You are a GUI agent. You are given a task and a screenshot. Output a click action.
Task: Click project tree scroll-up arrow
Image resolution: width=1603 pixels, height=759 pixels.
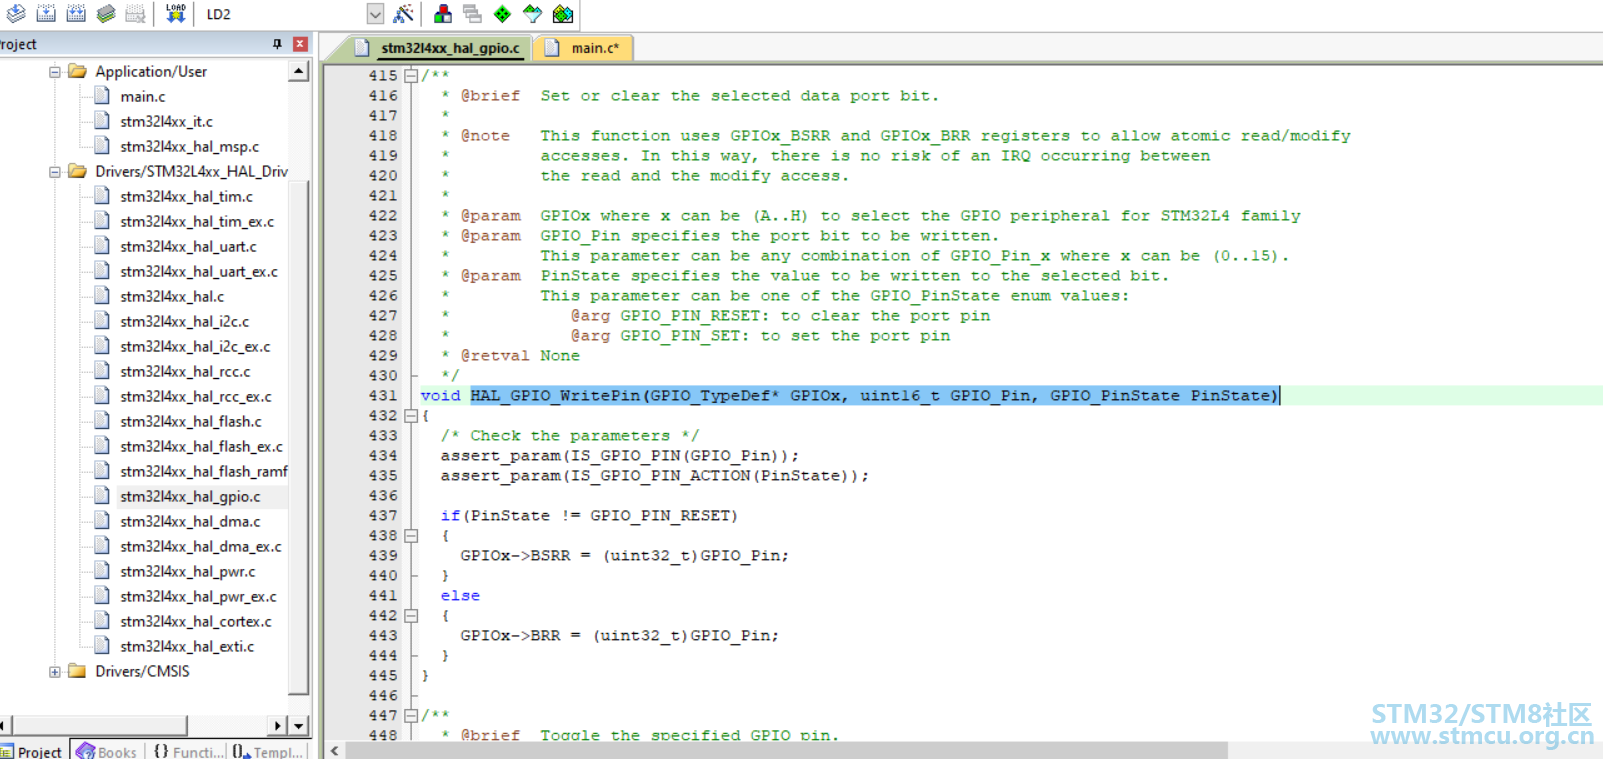pos(298,71)
